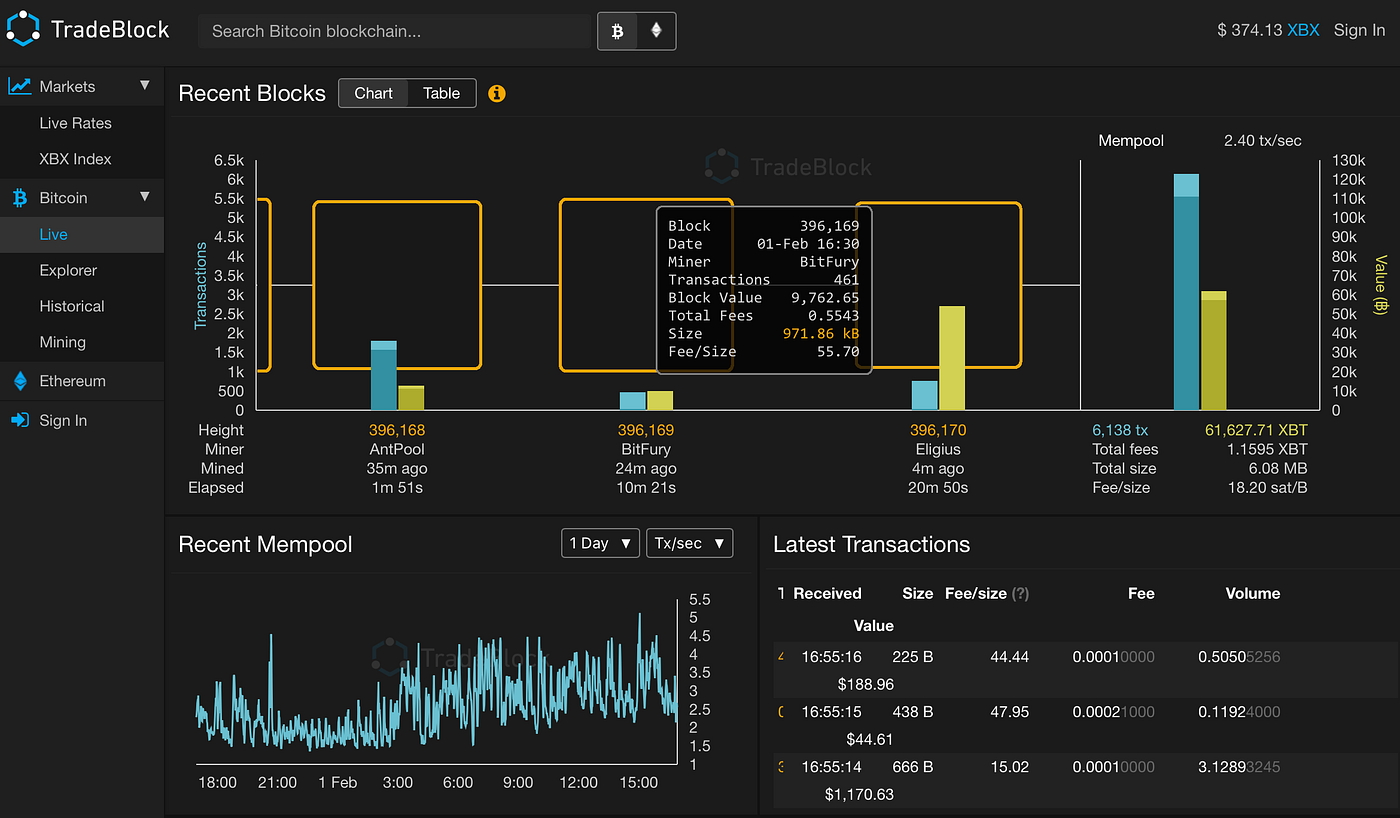Sort transactions by Volume column
Image resolution: width=1400 pixels, height=818 pixels.
pyautogui.click(x=1253, y=593)
